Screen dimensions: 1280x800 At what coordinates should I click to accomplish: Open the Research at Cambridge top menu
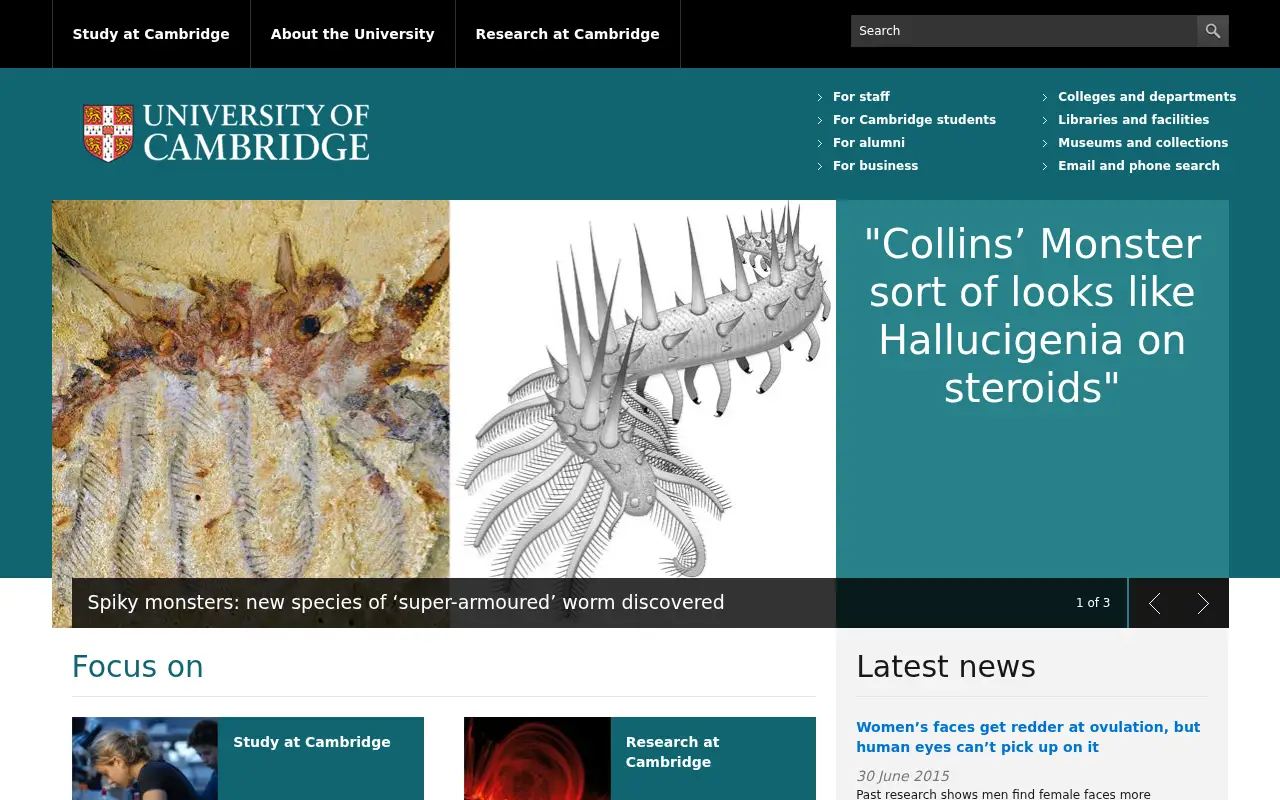(x=568, y=34)
